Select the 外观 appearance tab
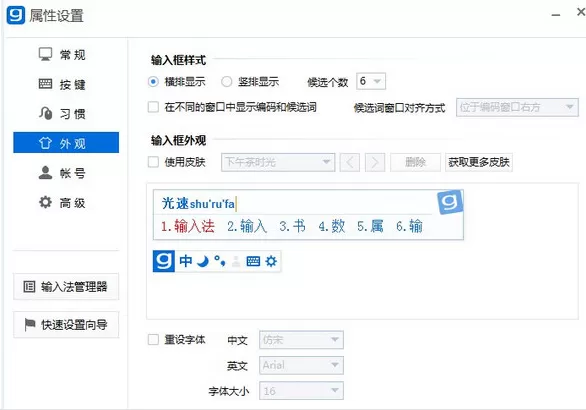This screenshot has width=586, height=410. point(66,142)
